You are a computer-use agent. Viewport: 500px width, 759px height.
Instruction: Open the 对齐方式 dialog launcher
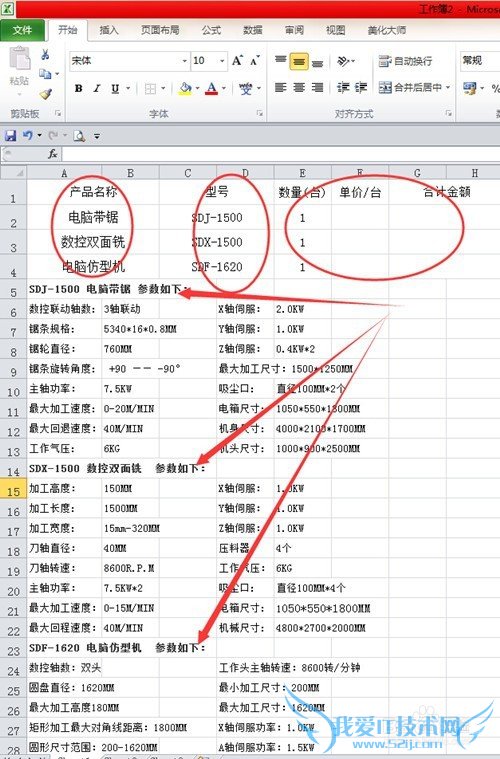click(448, 114)
